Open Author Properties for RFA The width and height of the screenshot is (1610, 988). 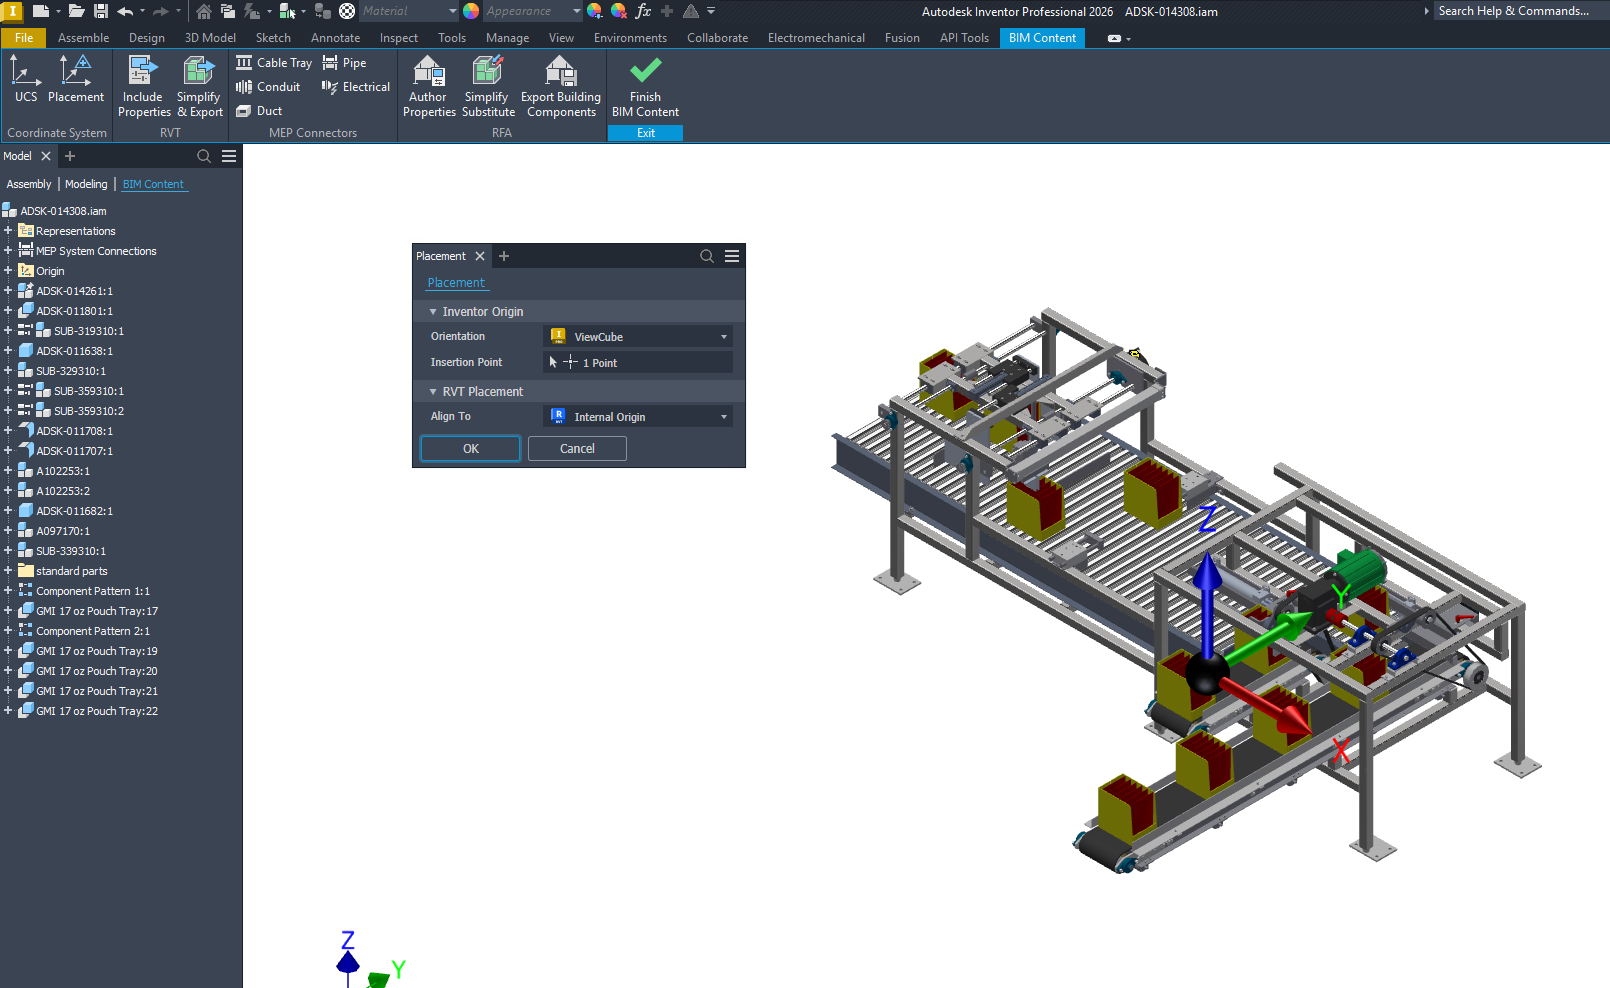click(x=429, y=86)
